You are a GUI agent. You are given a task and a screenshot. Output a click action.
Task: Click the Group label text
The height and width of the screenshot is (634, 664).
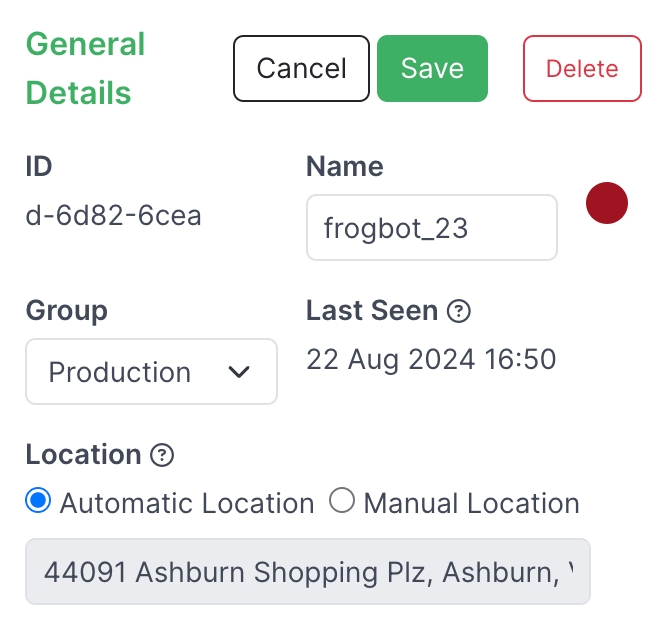pos(67,310)
